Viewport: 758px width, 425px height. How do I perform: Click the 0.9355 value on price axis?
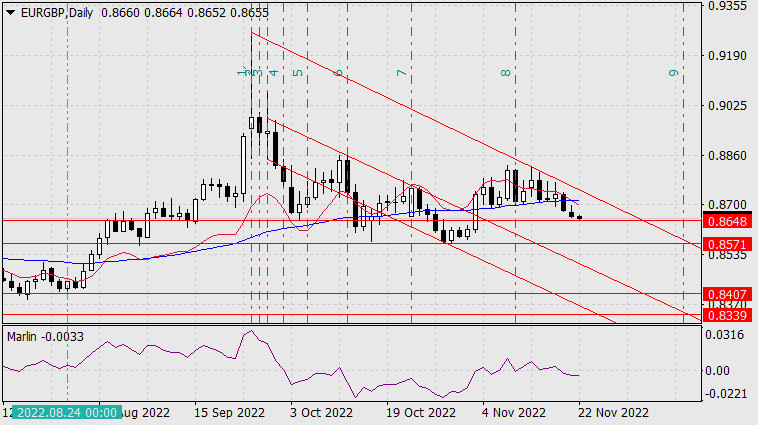pyautogui.click(x=728, y=6)
